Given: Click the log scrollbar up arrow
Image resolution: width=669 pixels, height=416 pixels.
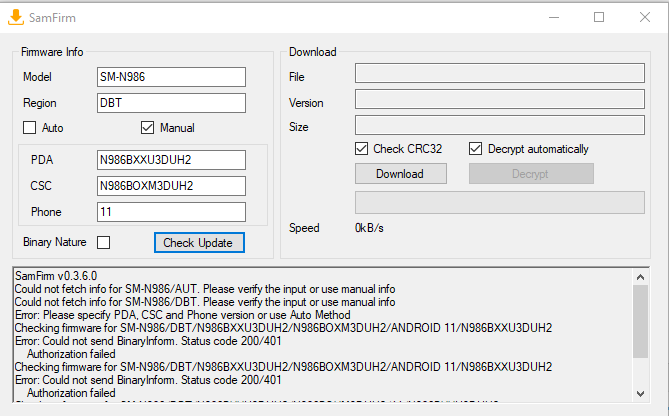Looking at the screenshot, I should (640, 277).
